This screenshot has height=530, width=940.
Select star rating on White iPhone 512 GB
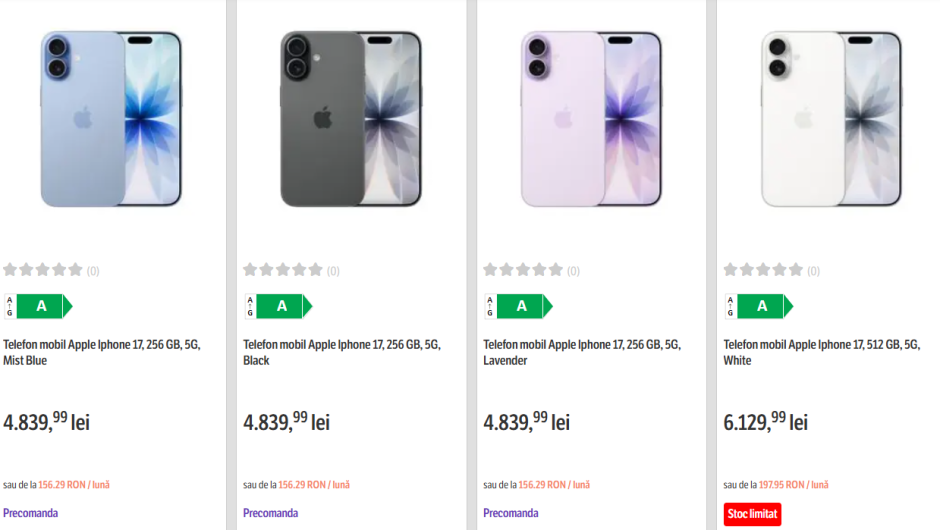click(763, 270)
